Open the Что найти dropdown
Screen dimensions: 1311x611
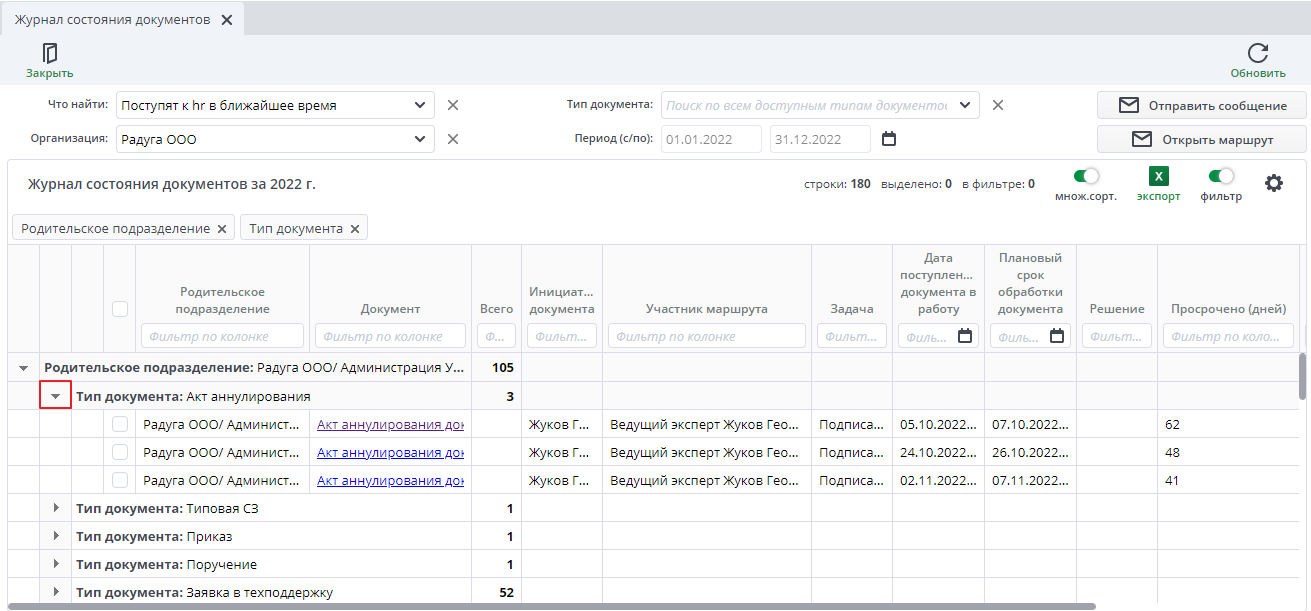[419, 105]
